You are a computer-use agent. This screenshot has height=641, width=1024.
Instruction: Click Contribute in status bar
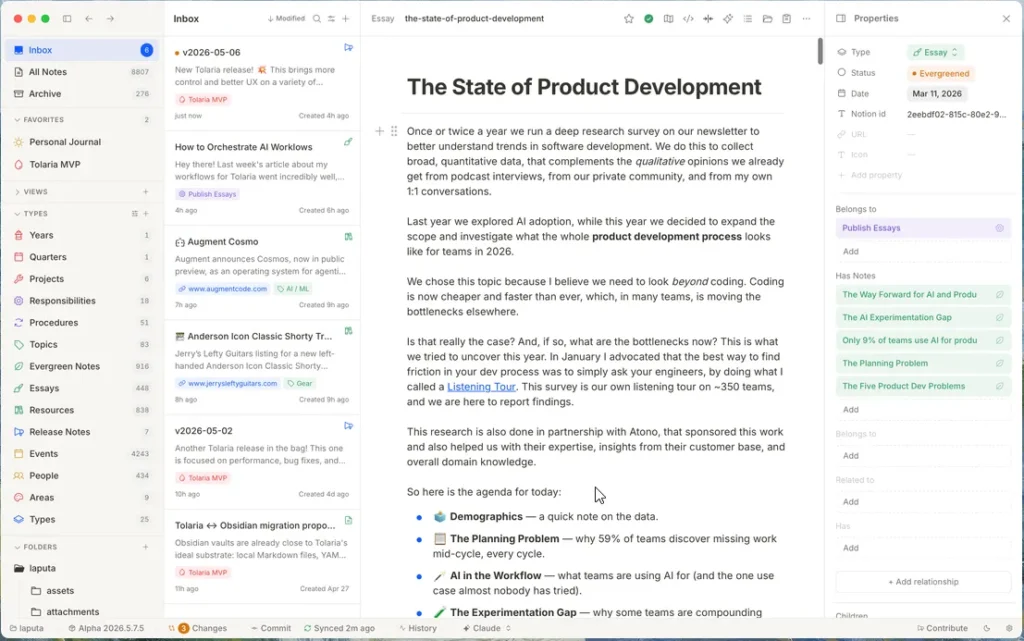pyautogui.click(x=942, y=628)
